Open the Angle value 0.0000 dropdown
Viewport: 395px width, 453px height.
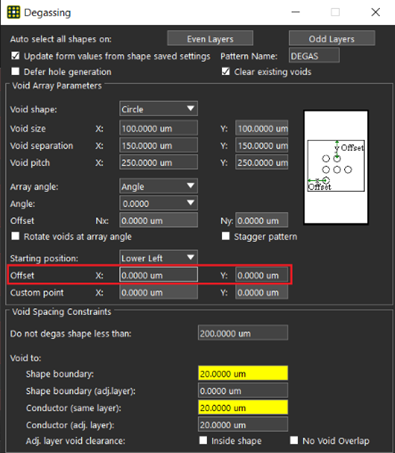158,203
